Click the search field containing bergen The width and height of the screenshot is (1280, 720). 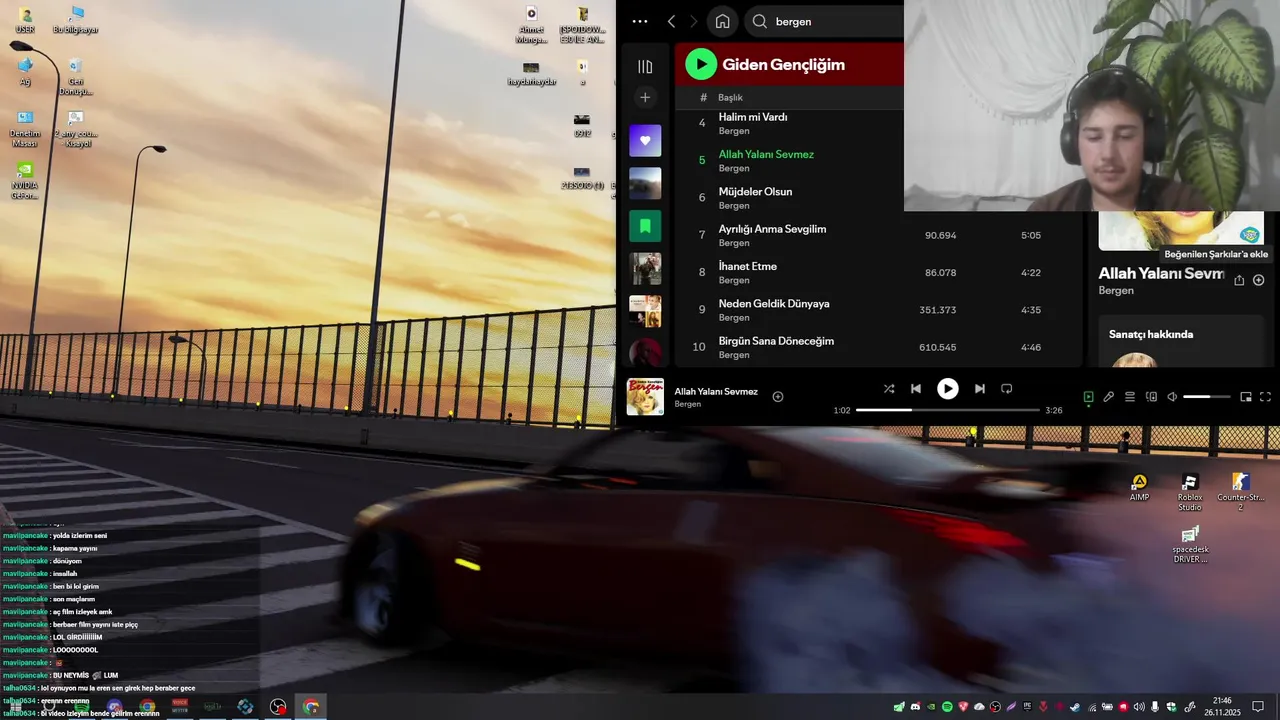pyautogui.click(x=825, y=21)
